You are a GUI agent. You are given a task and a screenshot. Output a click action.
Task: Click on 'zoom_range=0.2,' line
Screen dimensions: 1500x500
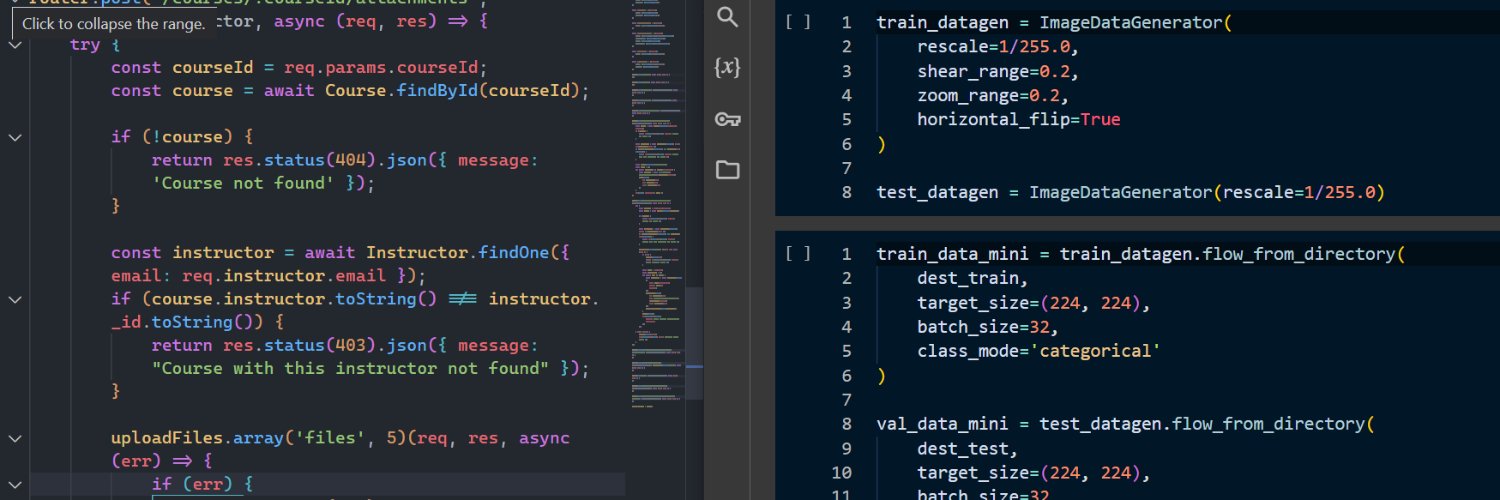(x=994, y=95)
